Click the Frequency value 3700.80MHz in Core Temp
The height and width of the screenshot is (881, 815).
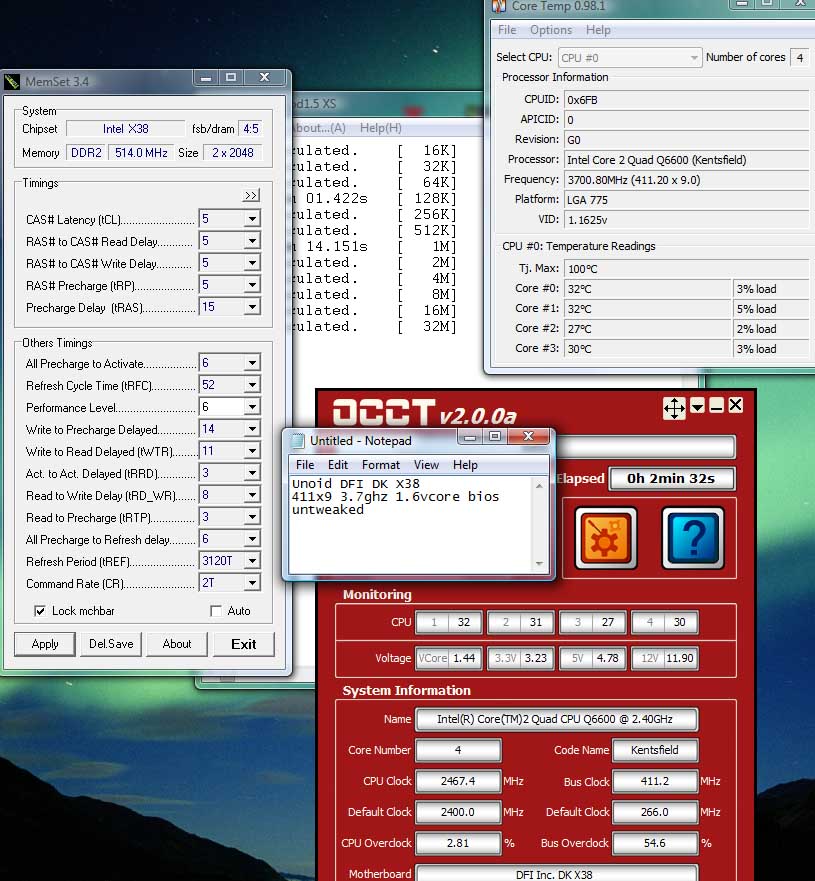coord(686,180)
